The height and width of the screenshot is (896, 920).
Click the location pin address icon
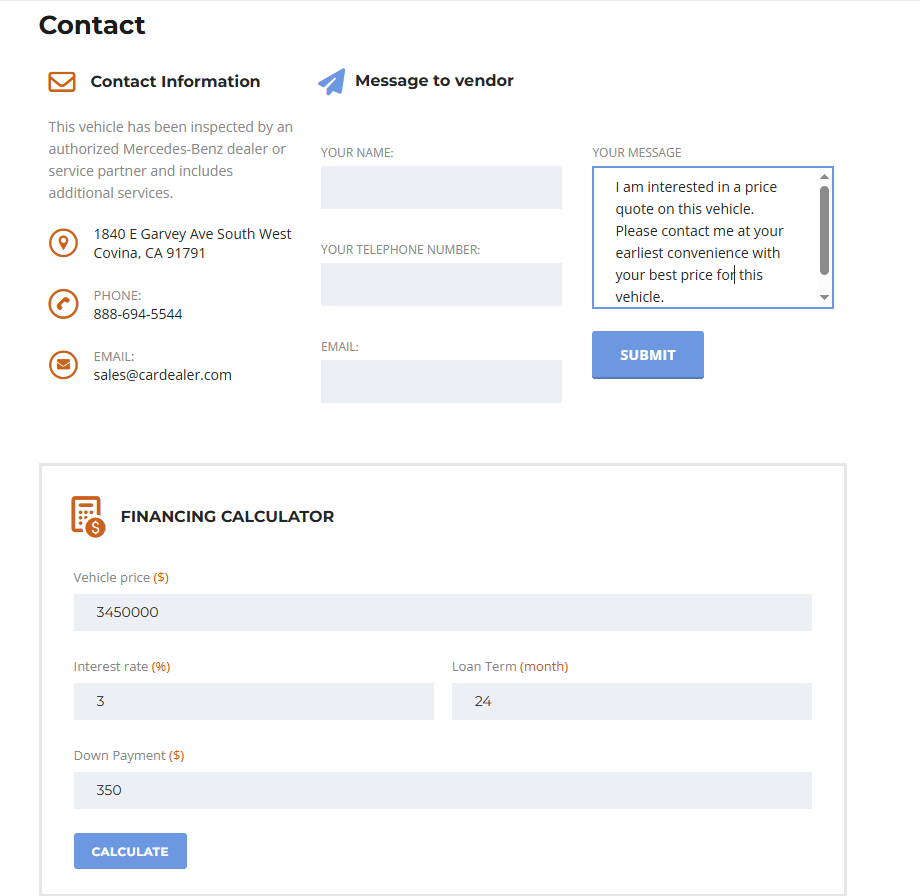(x=63, y=243)
